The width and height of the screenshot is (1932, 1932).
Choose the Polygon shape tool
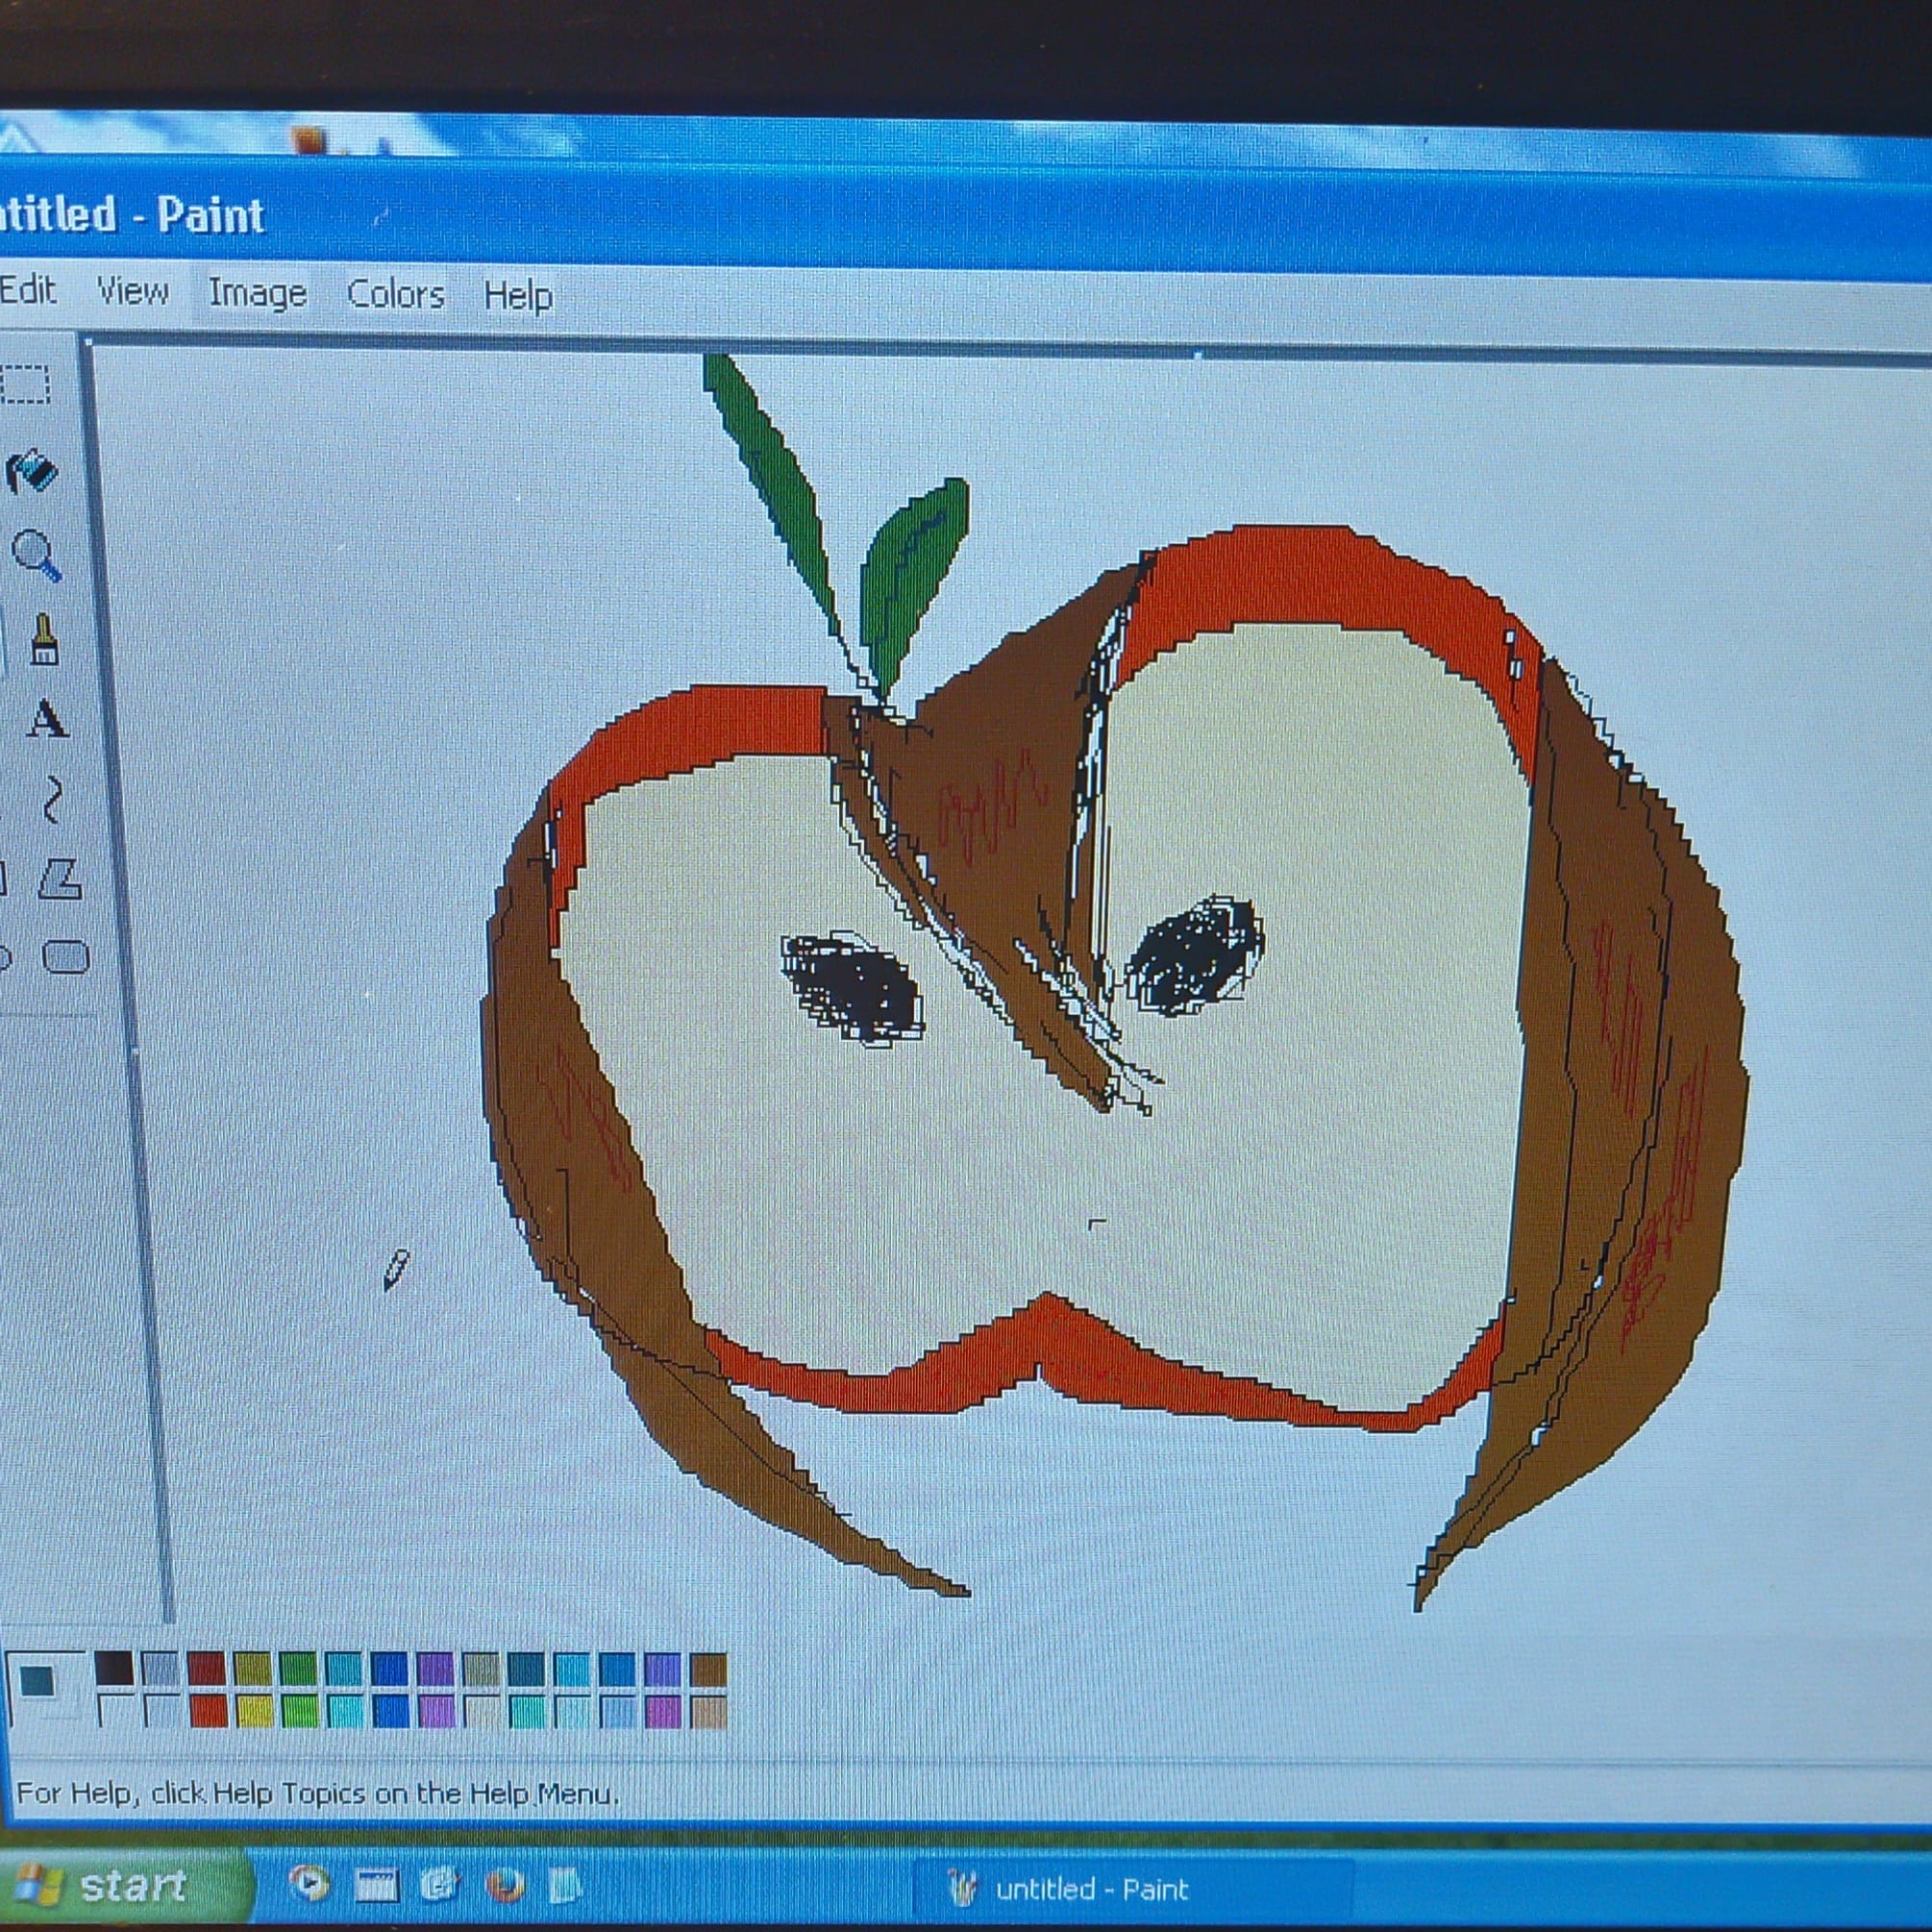click(x=60, y=878)
